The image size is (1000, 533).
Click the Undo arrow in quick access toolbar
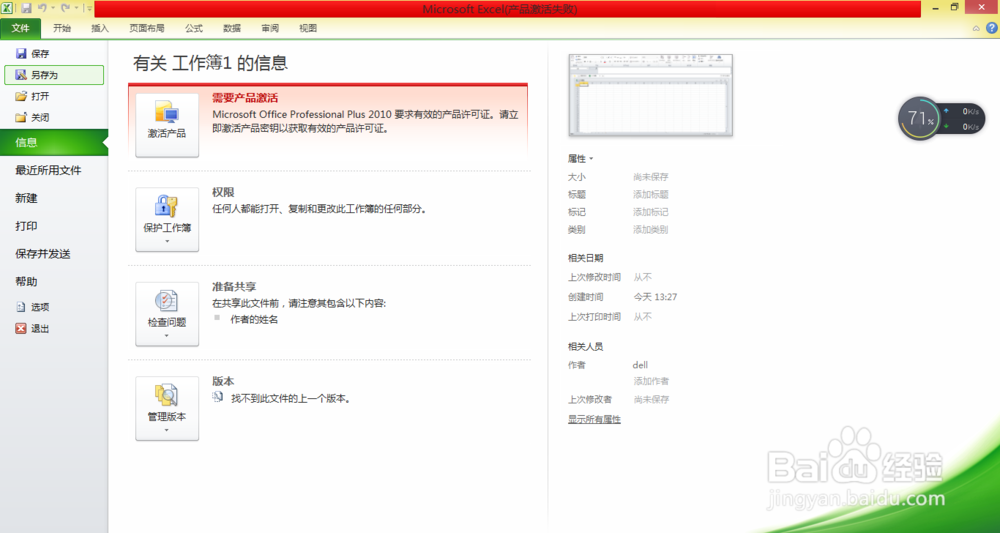coord(42,8)
